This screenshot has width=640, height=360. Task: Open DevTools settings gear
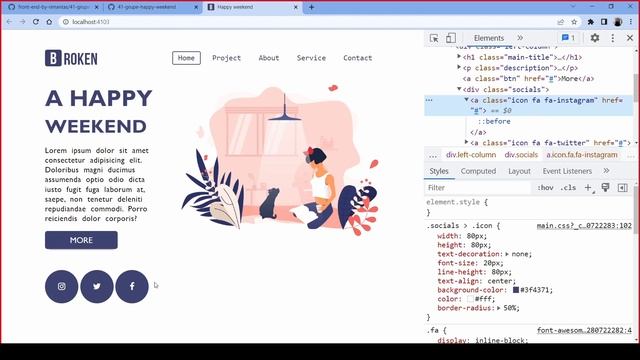coord(595,38)
